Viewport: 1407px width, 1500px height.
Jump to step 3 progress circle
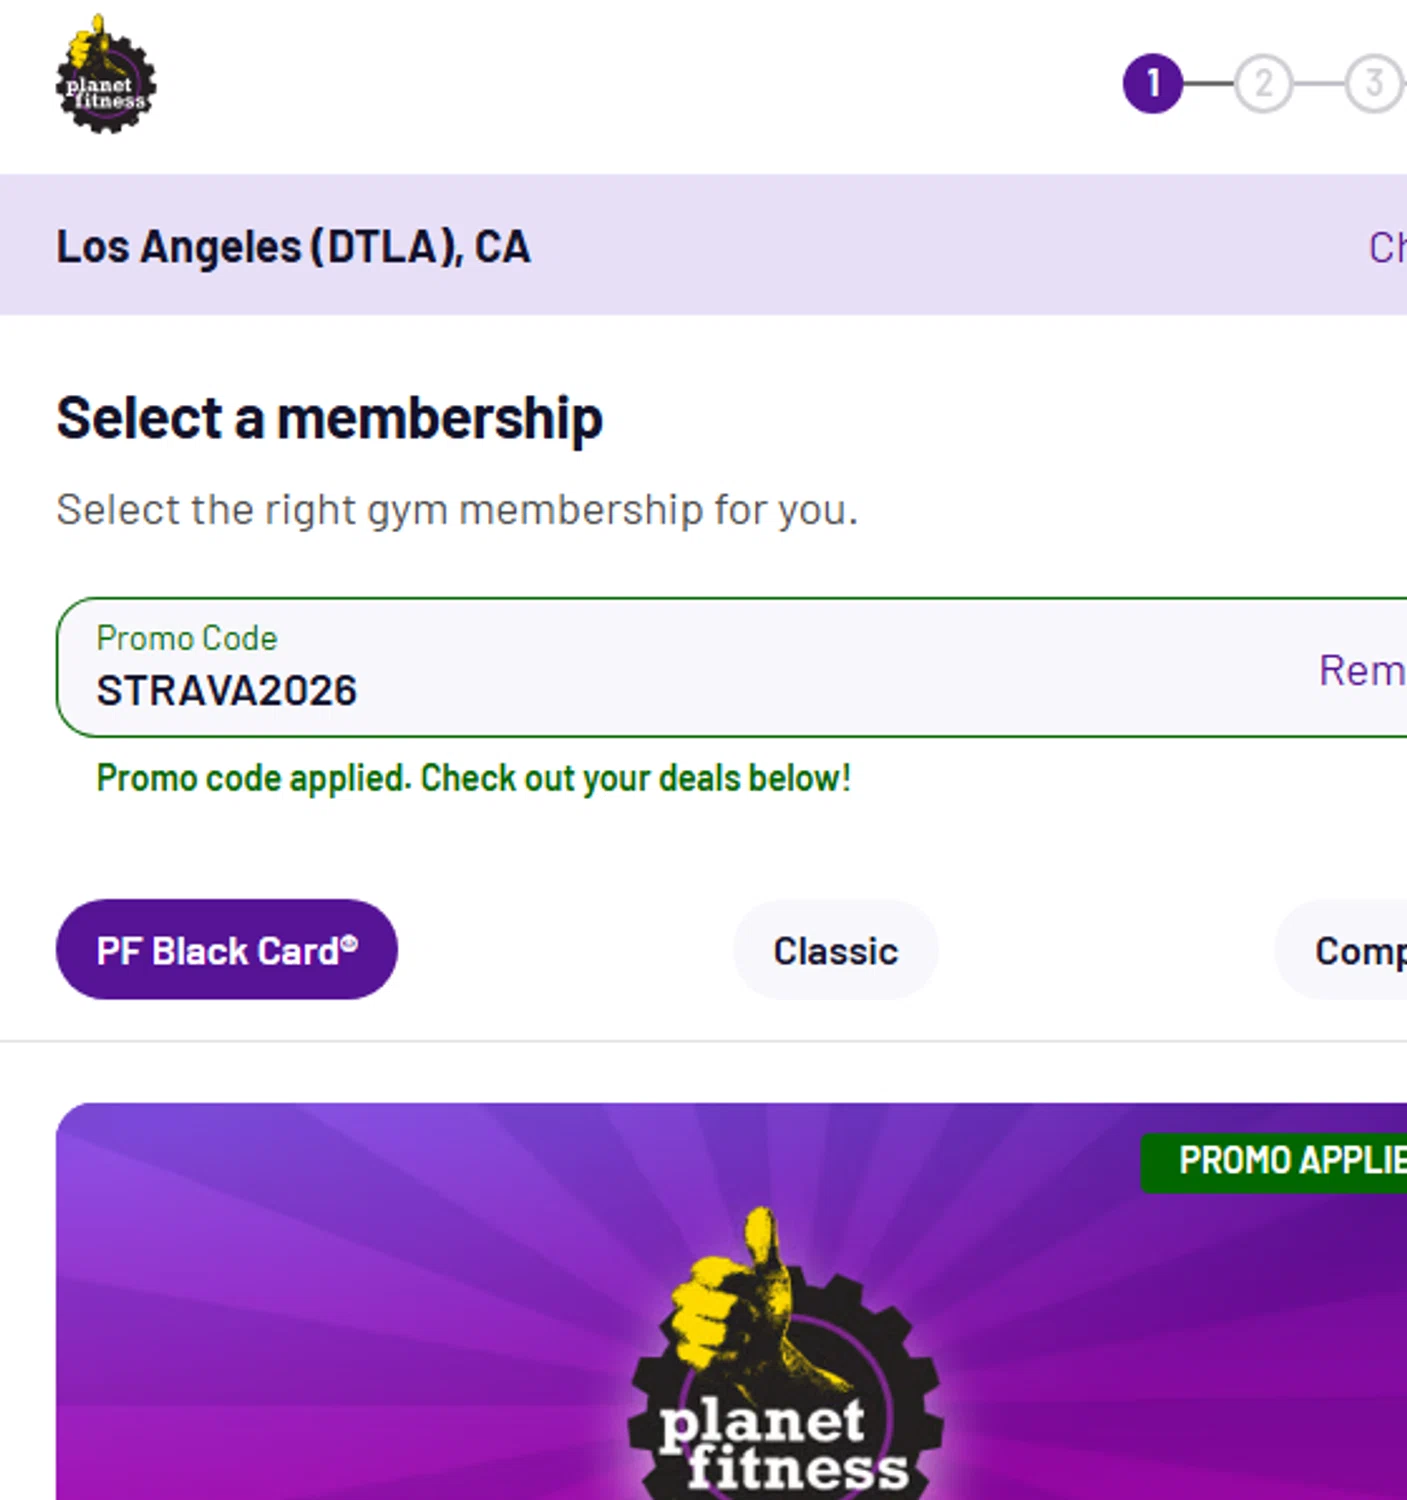pyautogui.click(x=1375, y=83)
